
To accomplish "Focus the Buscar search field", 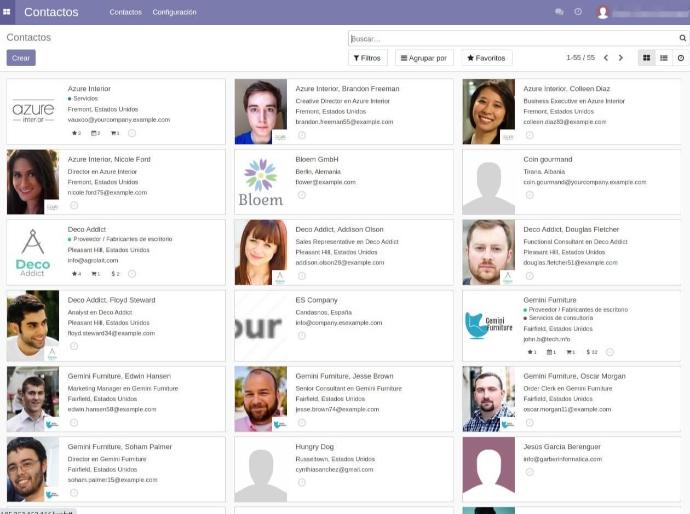I will [x=513, y=38].
